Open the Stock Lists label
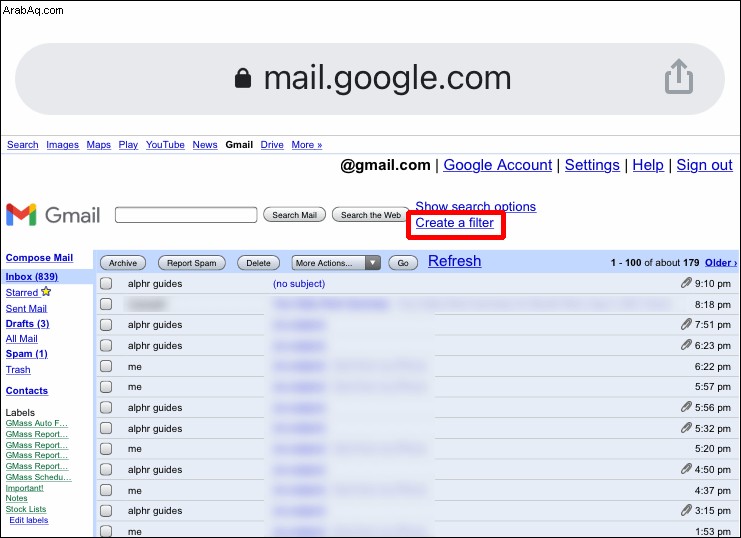The width and height of the screenshot is (741, 538). point(26,509)
